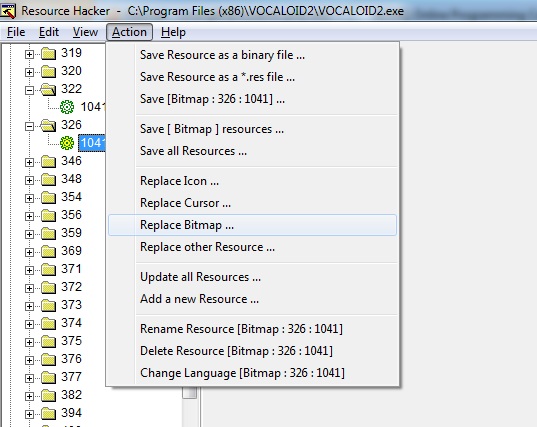
Task: Select tree label 356
Action: pyautogui.click(x=72, y=215)
